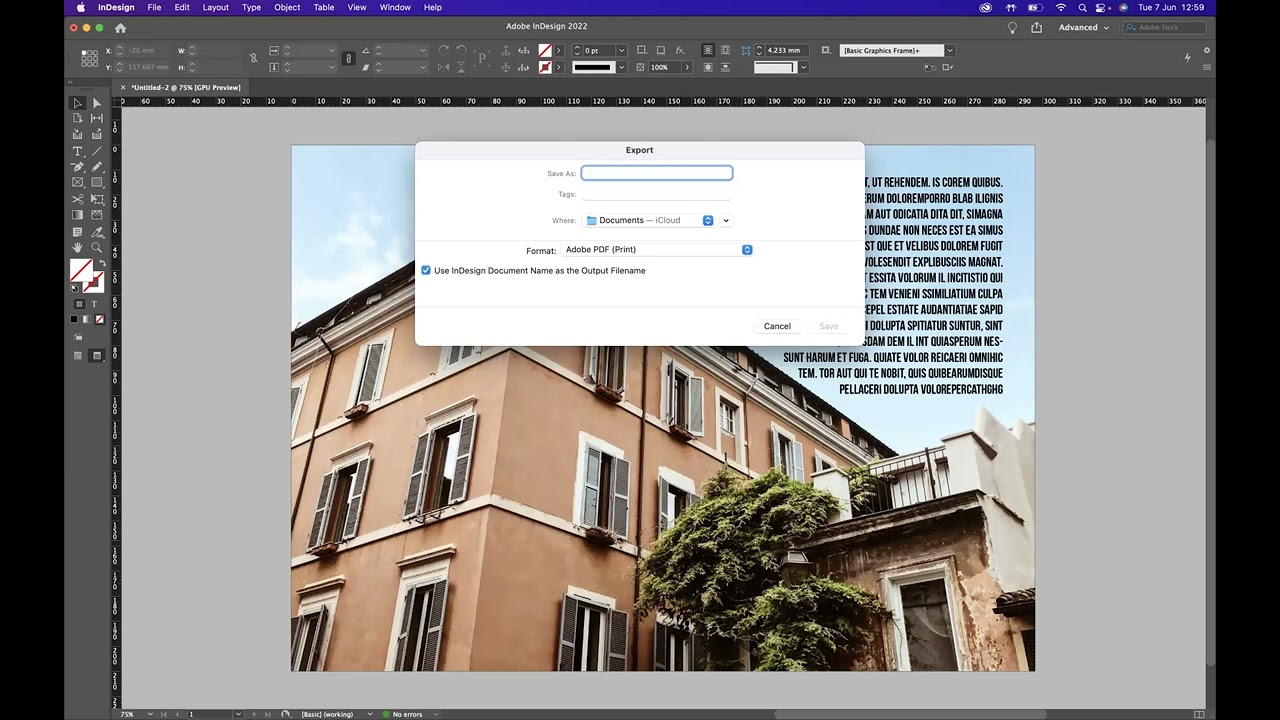The height and width of the screenshot is (720, 1280).
Task: Open the stroke type dropdown
Action: [x=621, y=67]
